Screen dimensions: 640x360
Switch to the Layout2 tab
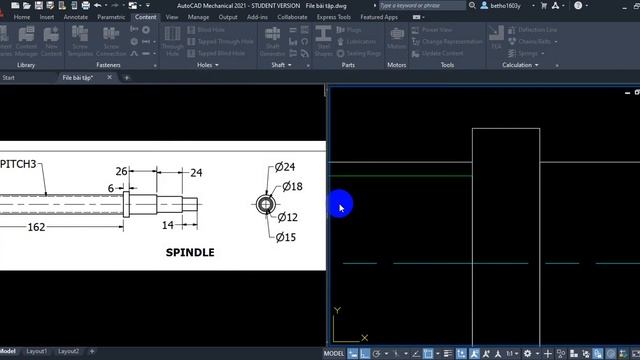[x=68, y=351]
